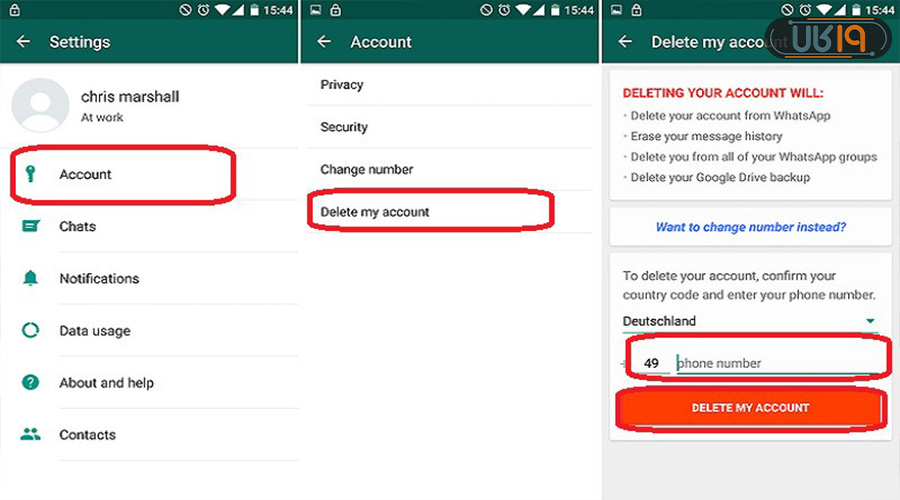900x500 pixels.
Task: Open the Security menu item
Action: [x=449, y=127]
